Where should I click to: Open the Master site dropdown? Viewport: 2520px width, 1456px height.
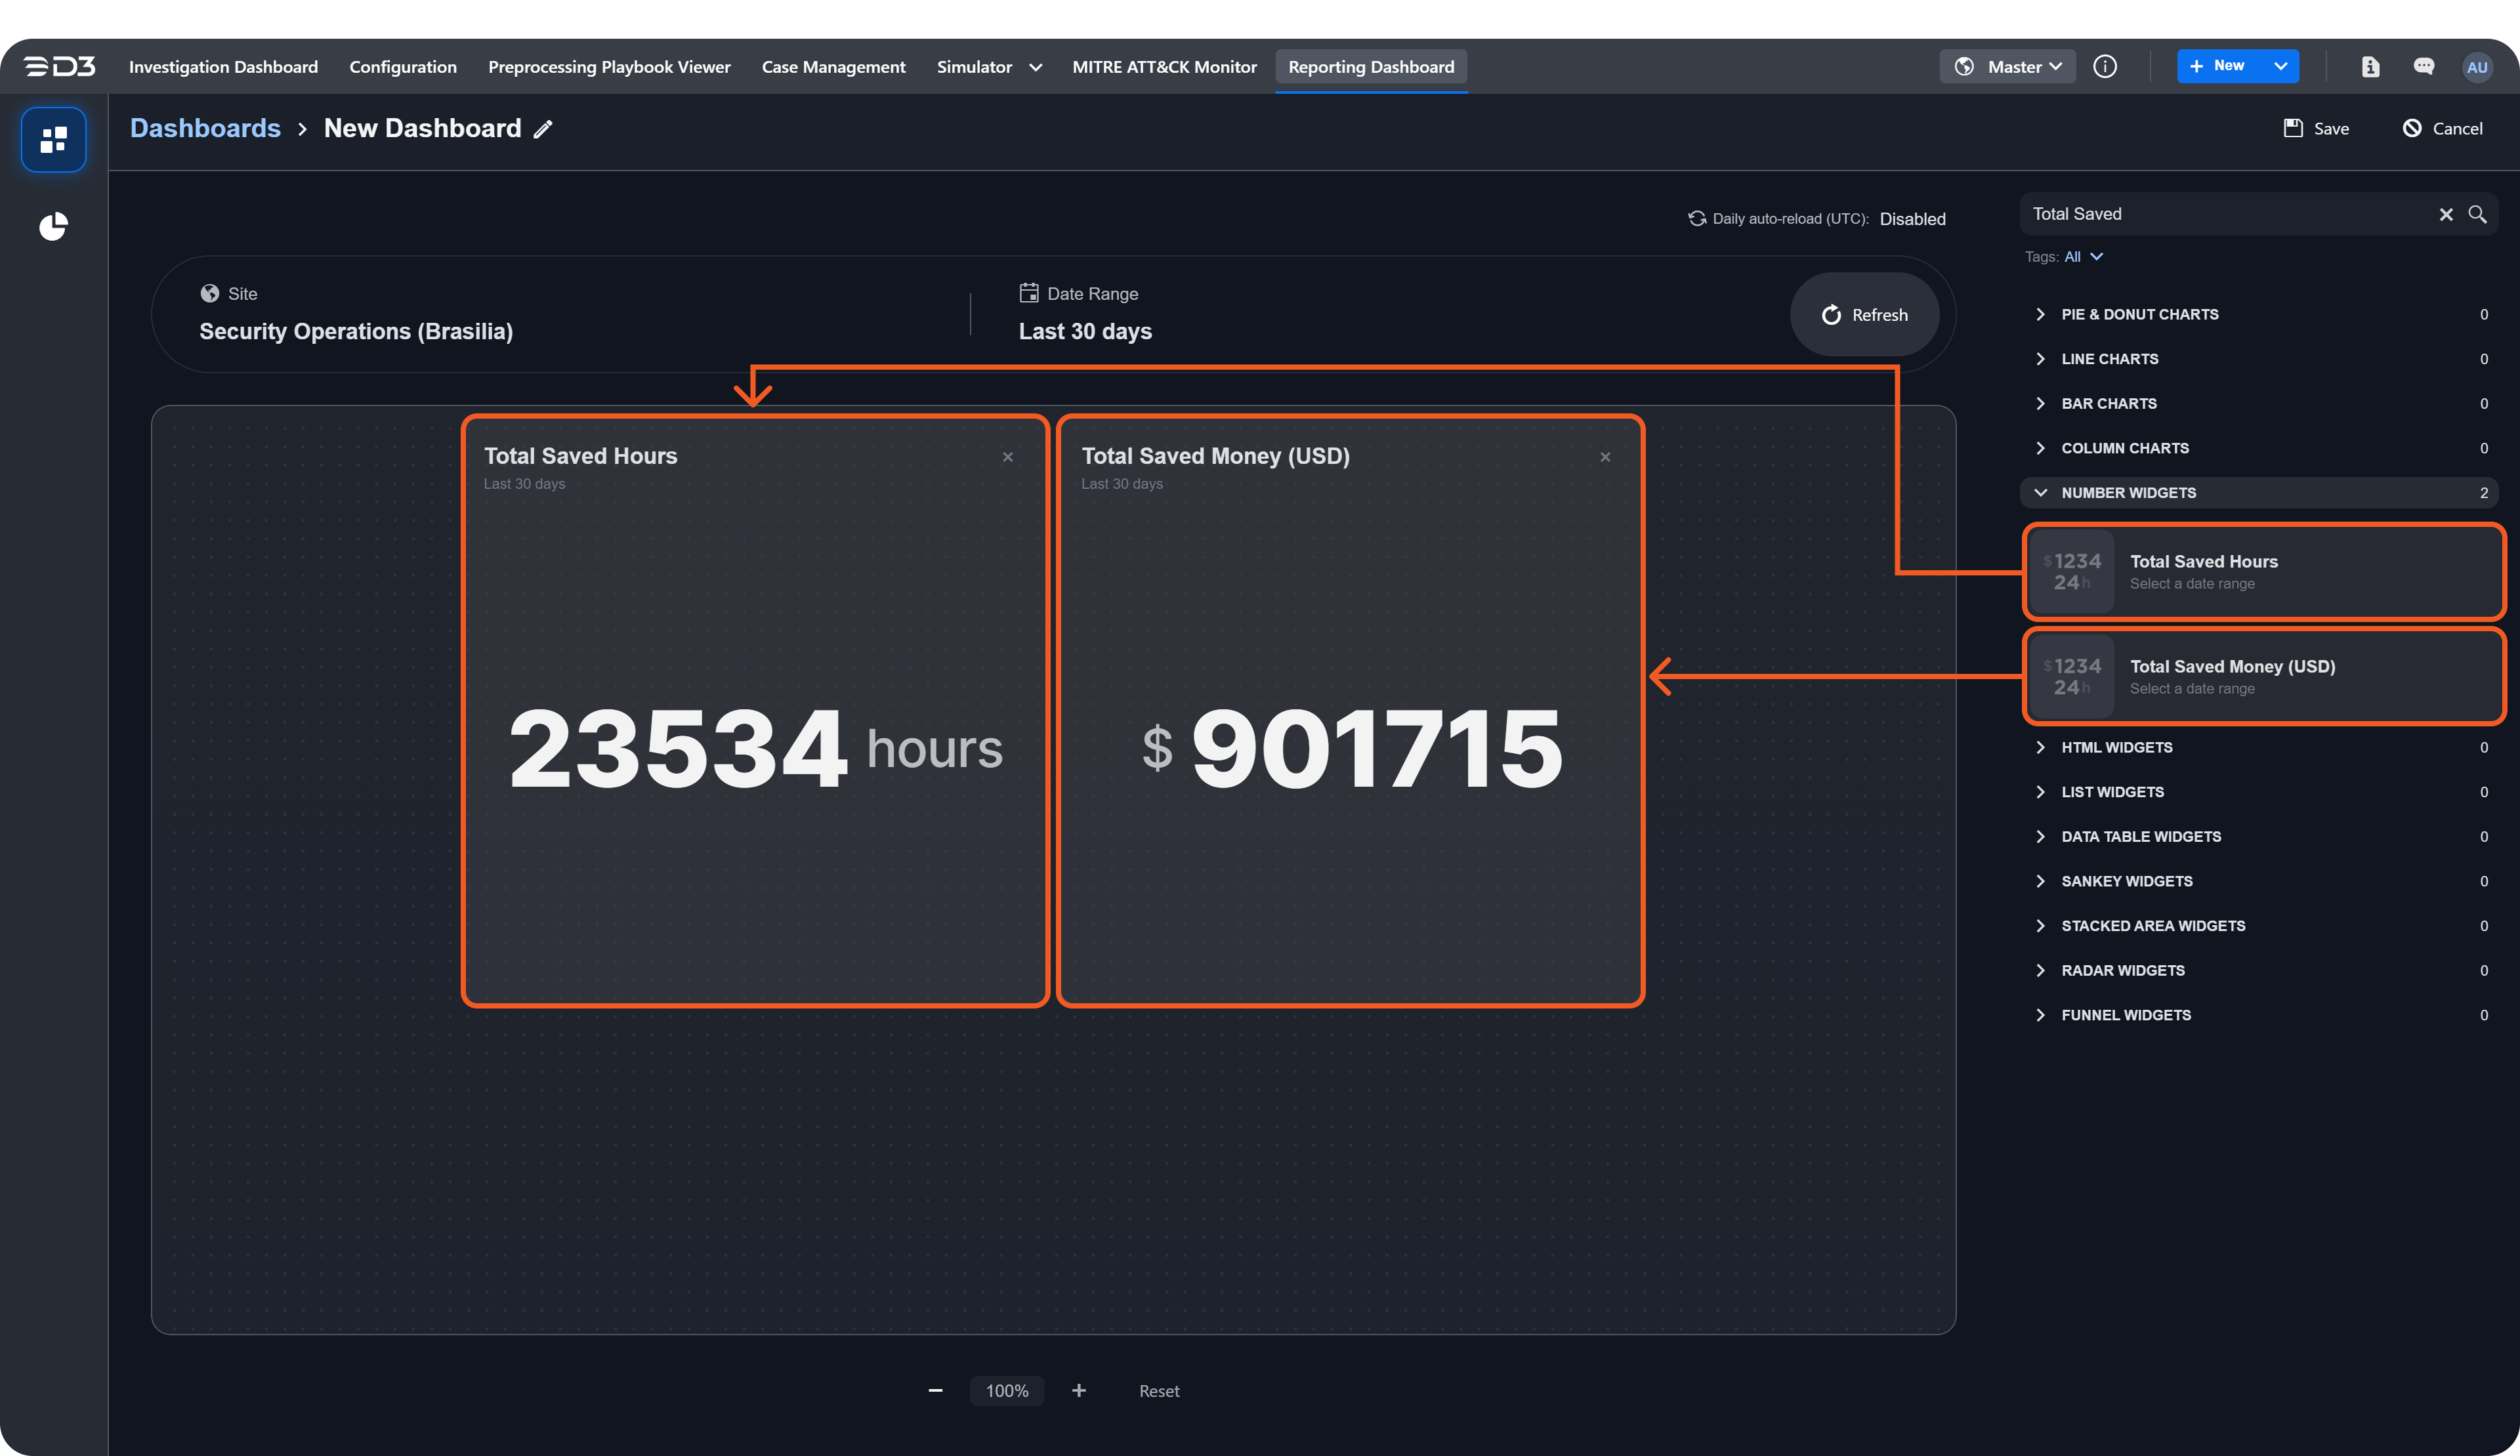[2008, 67]
